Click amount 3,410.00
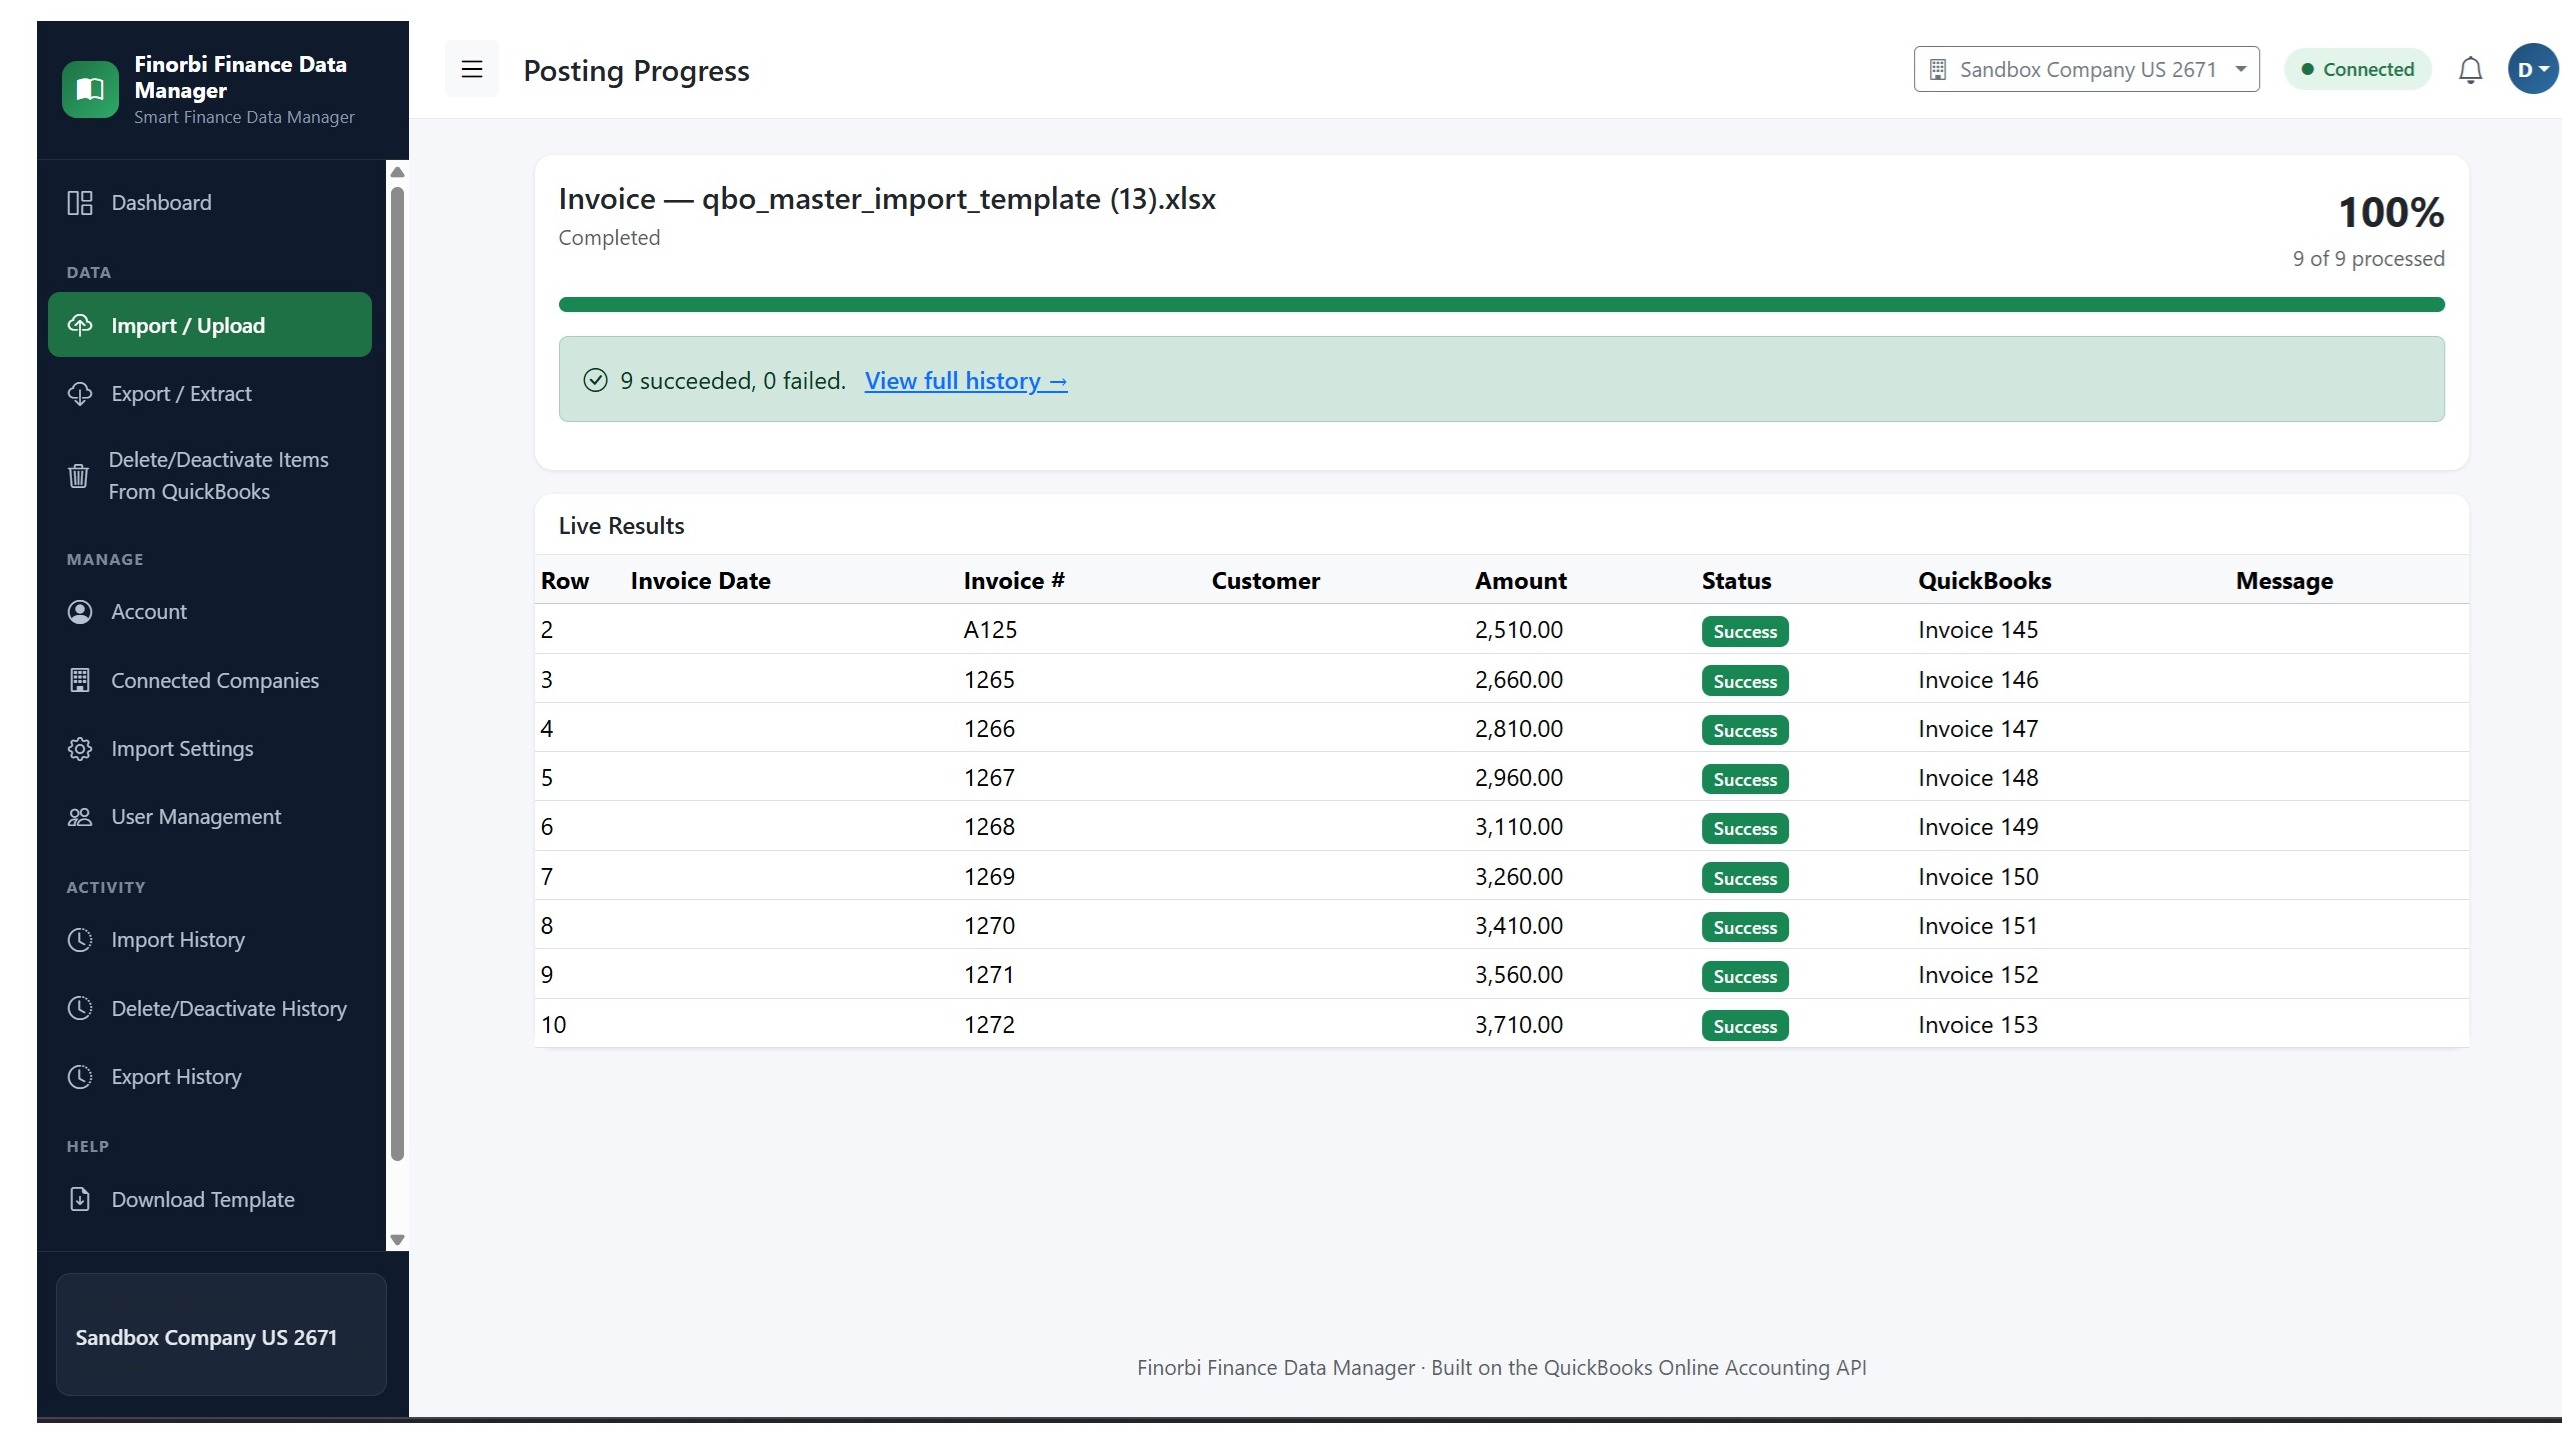This screenshot has height=1444, width=2562. point(1518,926)
